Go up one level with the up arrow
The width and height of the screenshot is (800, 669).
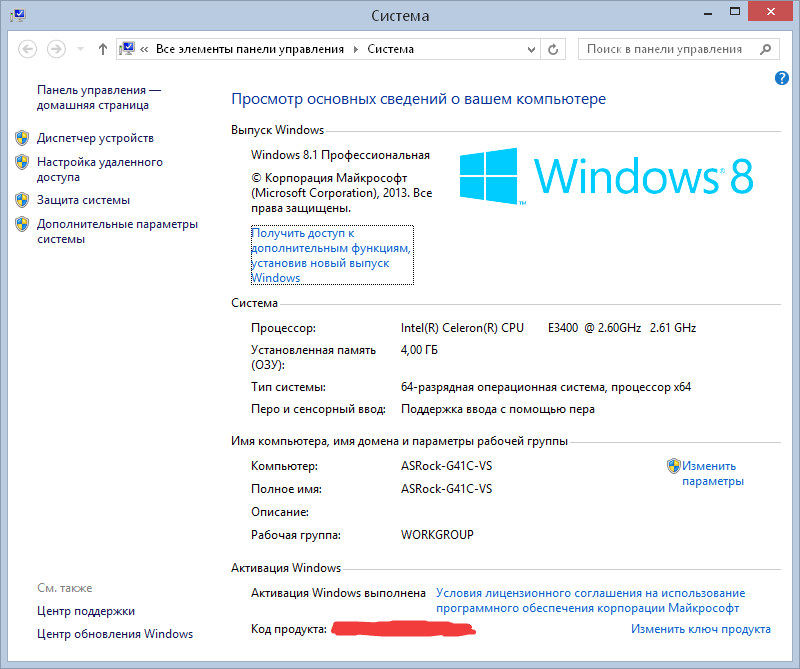tap(103, 49)
